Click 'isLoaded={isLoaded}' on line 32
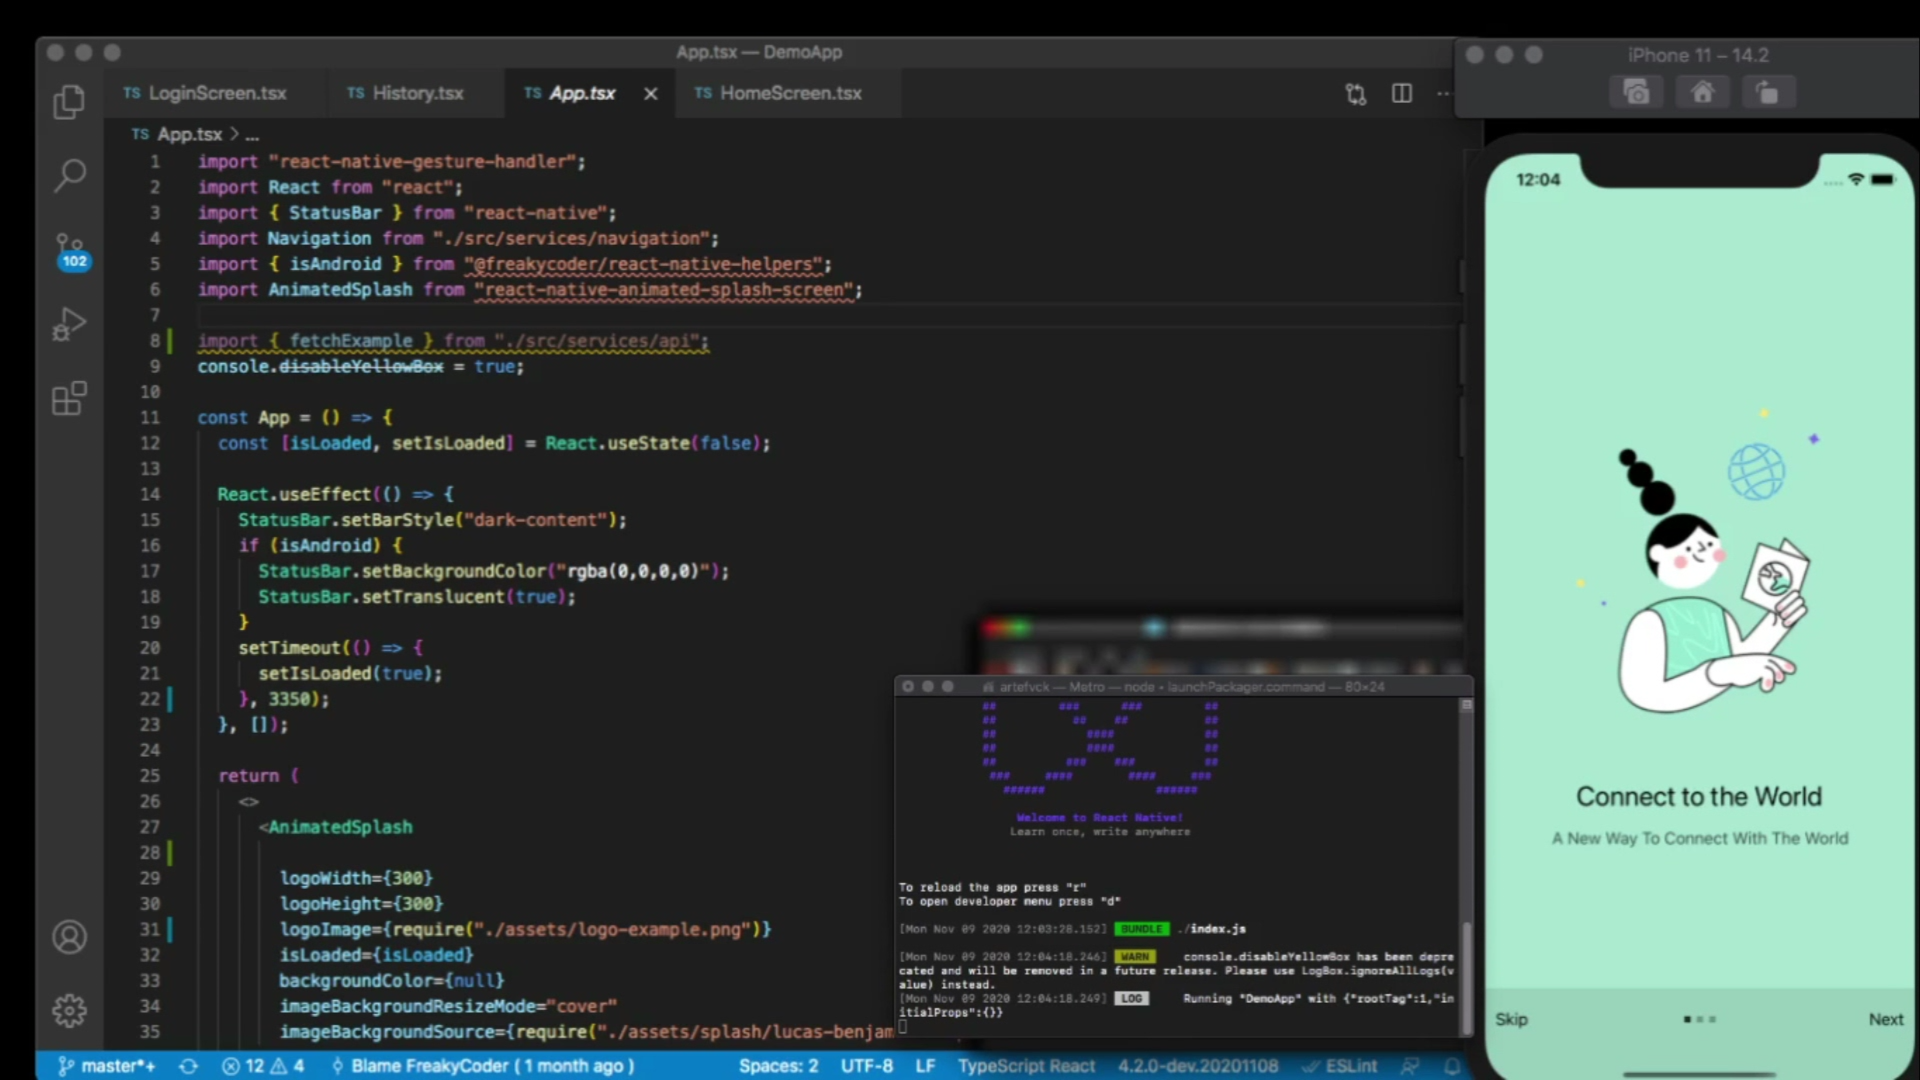Image resolution: width=1920 pixels, height=1080 pixels. tap(376, 955)
